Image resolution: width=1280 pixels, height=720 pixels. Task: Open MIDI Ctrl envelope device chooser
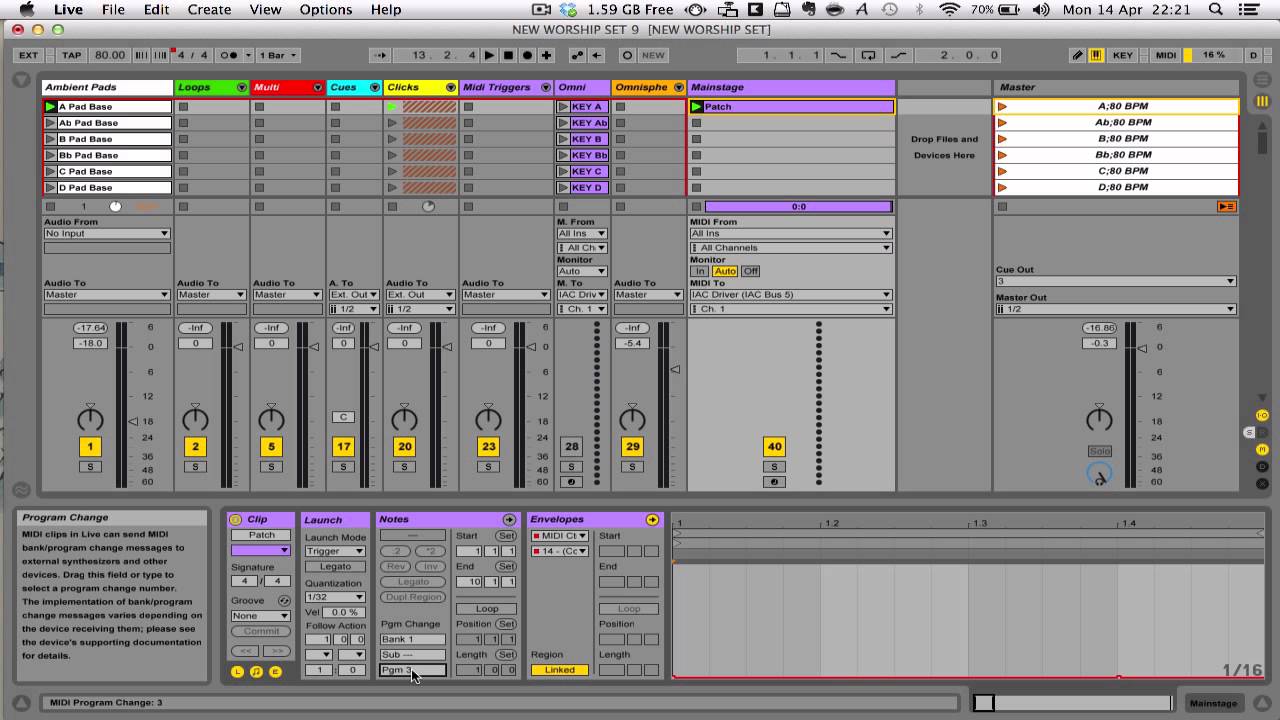pyautogui.click(x=559, y=536)
